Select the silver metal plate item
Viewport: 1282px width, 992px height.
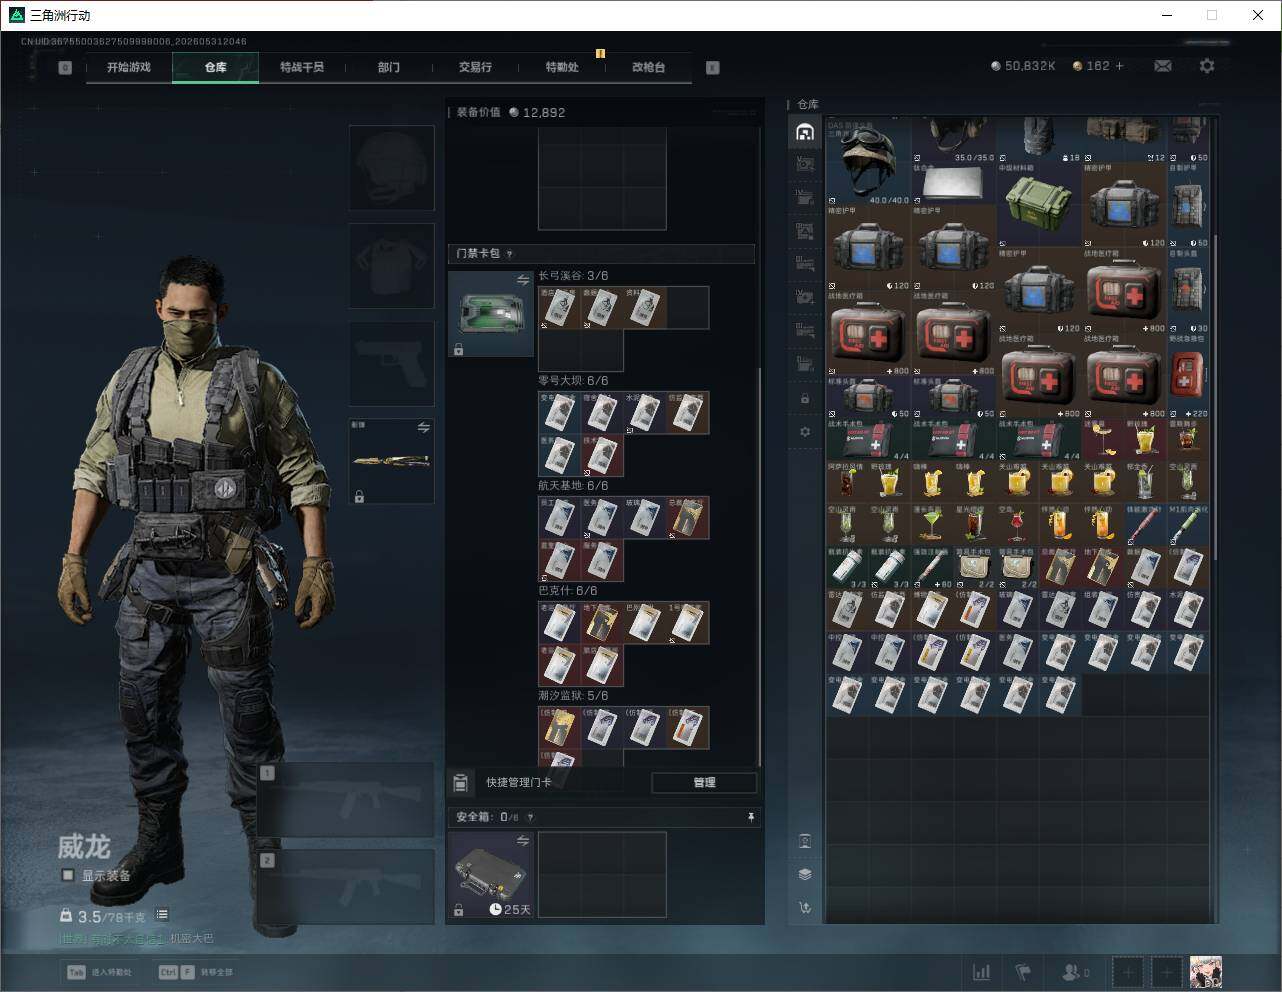(x=953, y=184)
